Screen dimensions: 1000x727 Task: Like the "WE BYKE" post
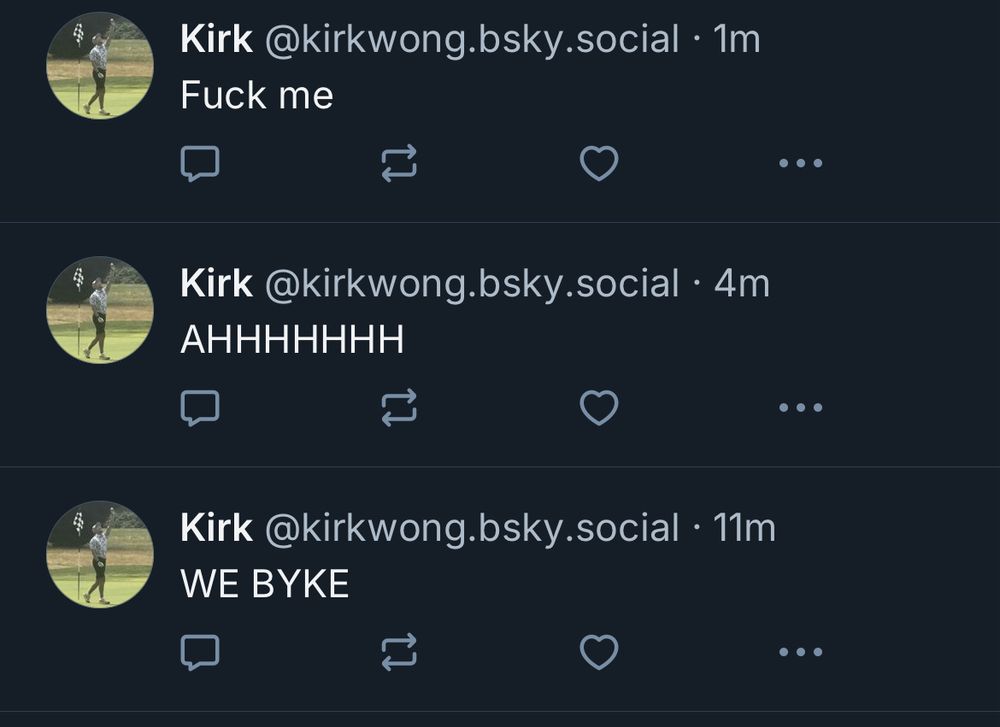coord(599,652)
